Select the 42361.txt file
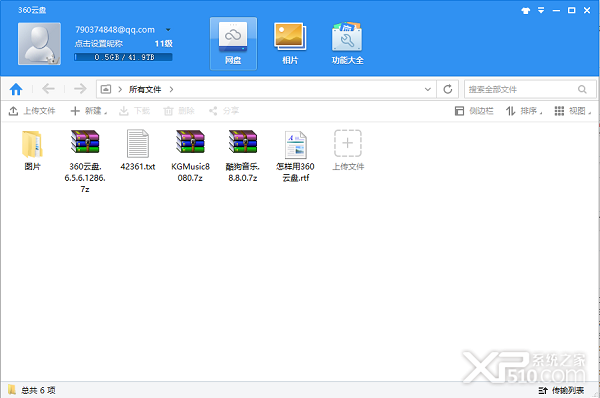Viewport: 600px width, 398px height. pyautogui.click(x=138, y=150)
